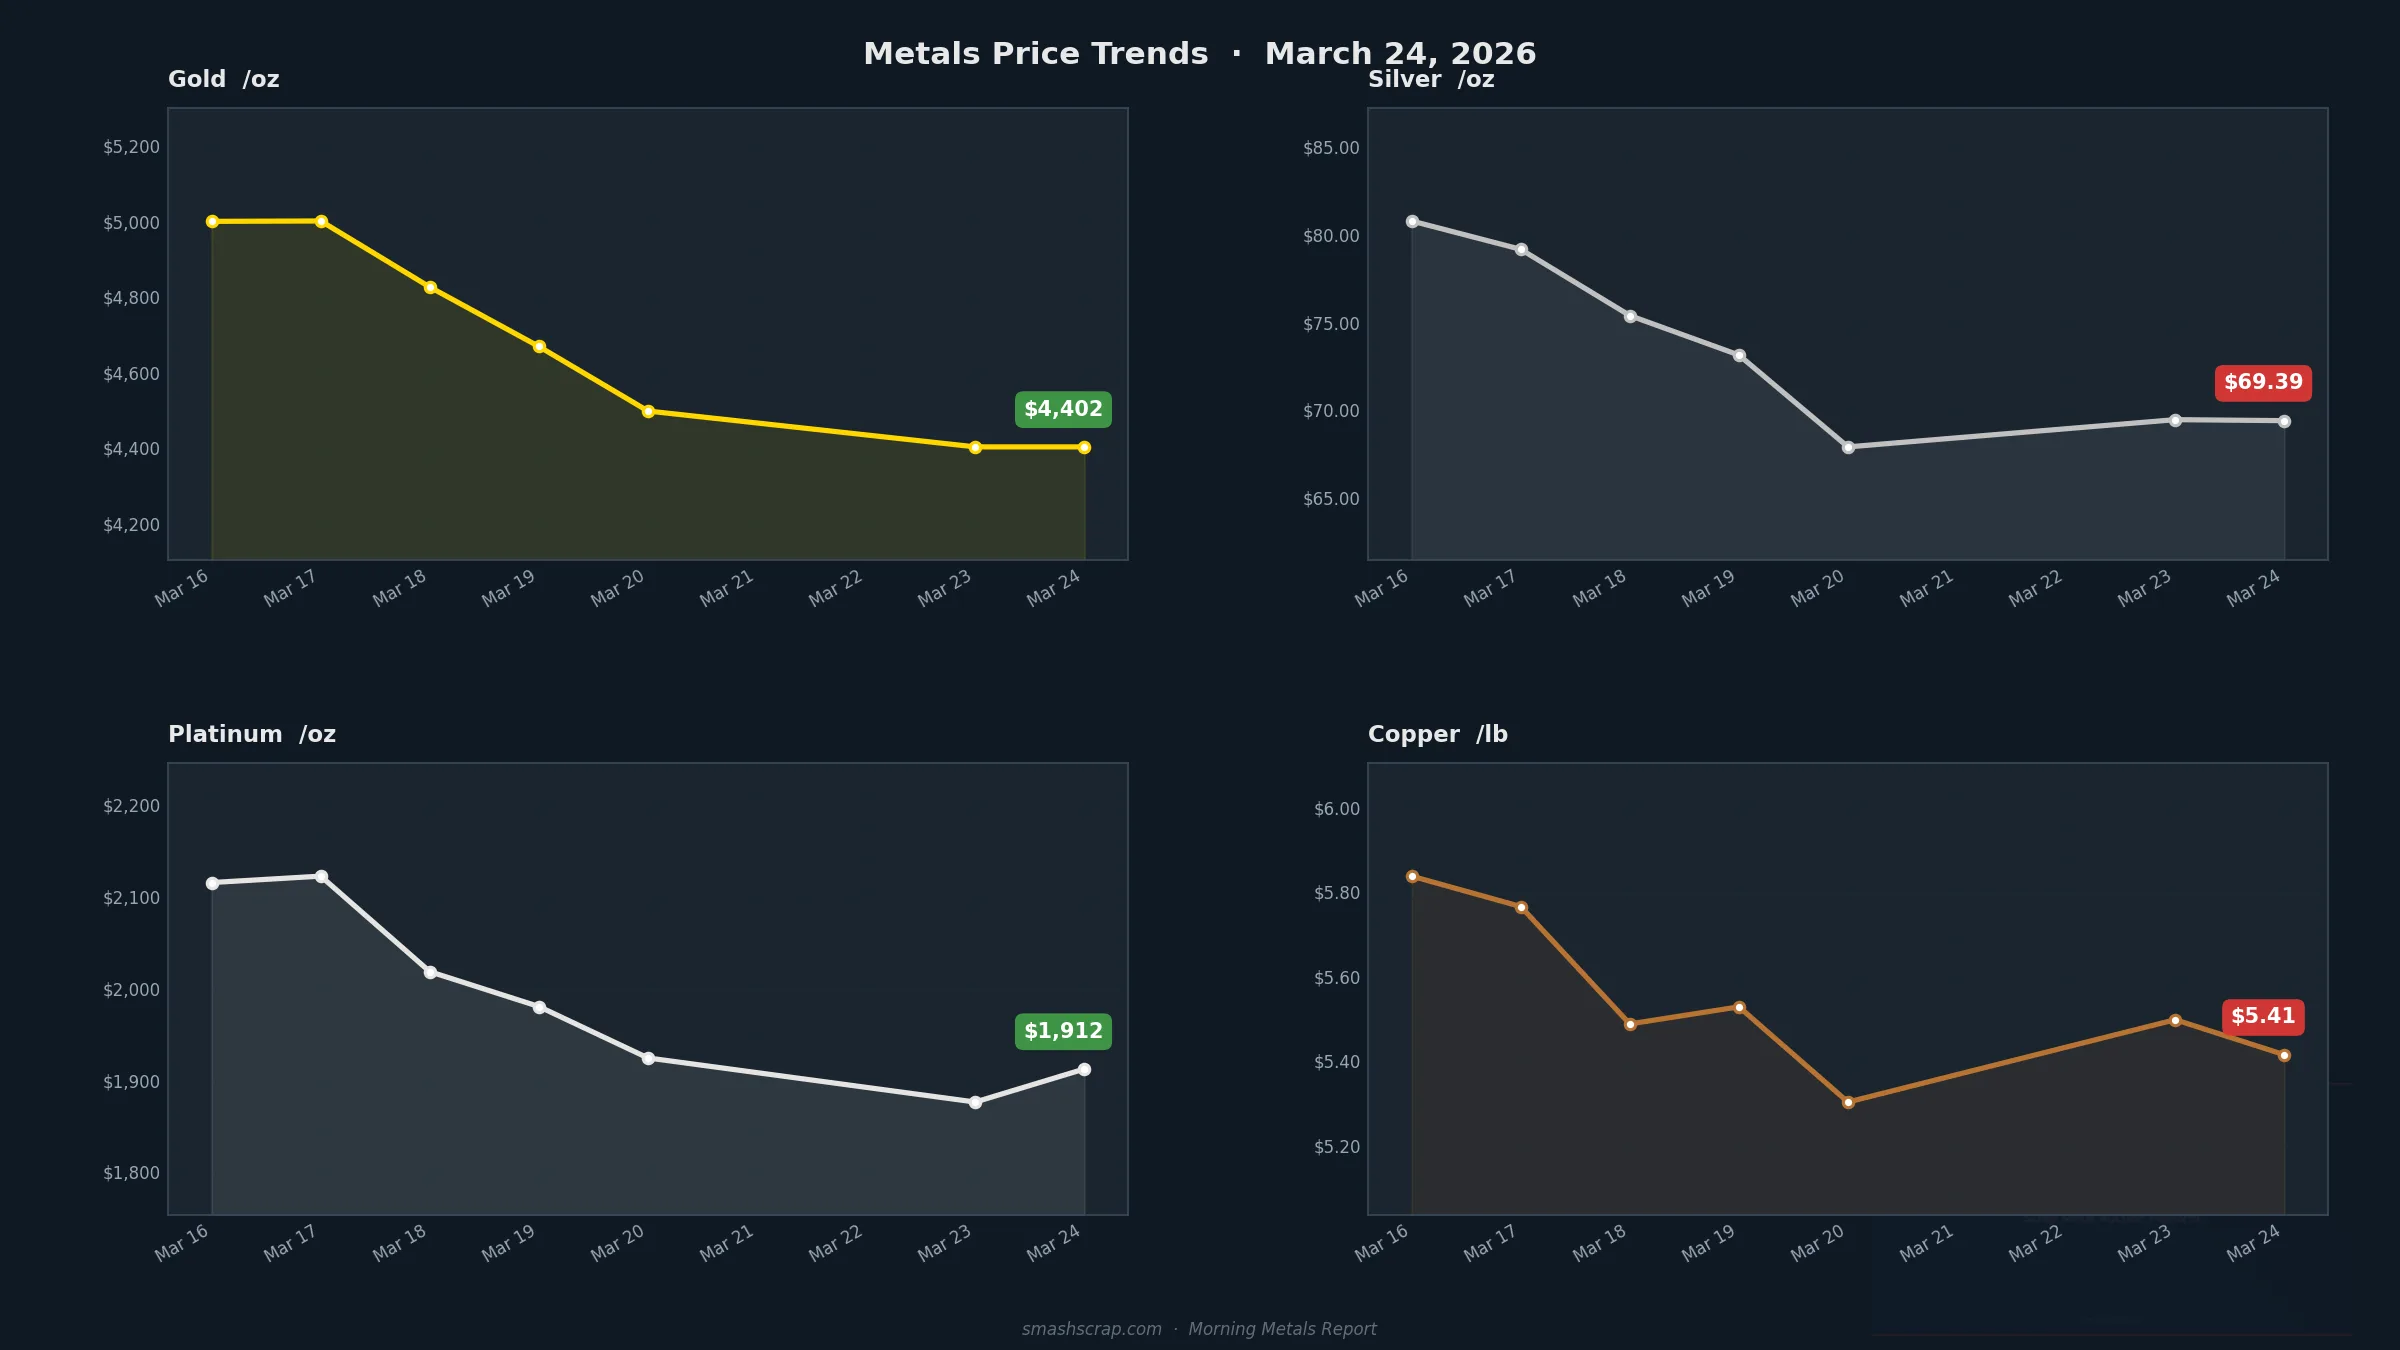Click the Silver /oz chart title

[x=1431, y=79]
